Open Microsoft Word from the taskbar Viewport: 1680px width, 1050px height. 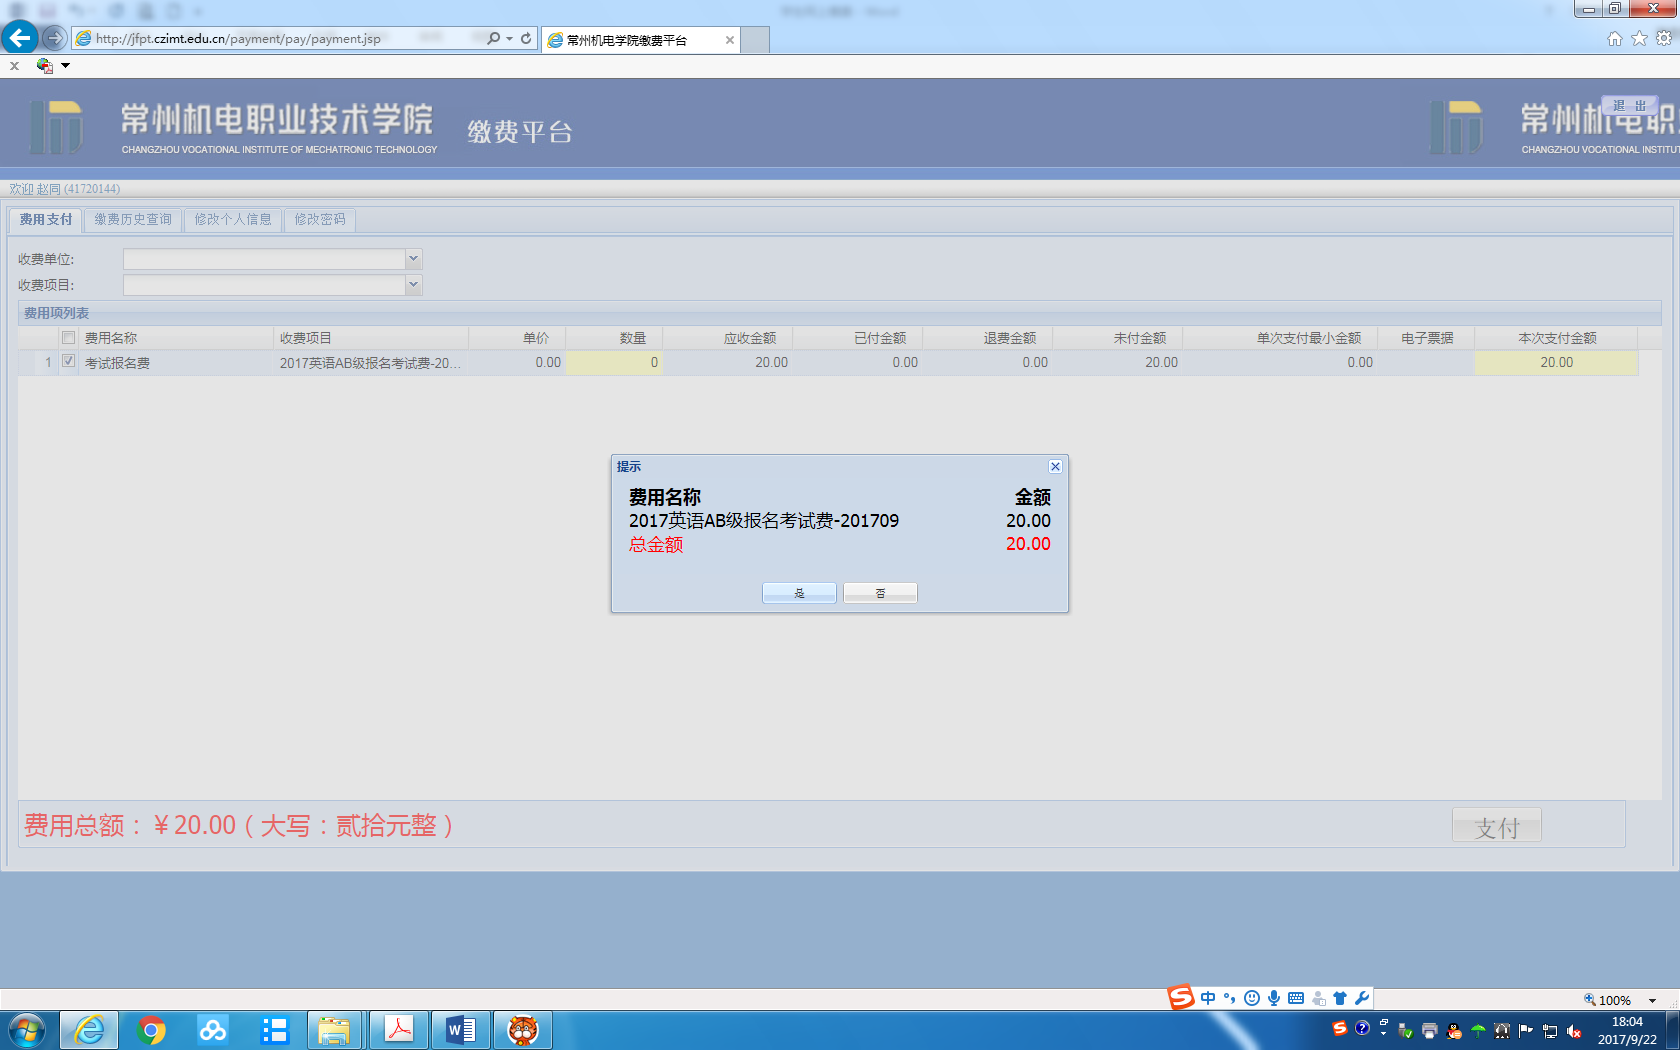tap(461, 1030)
